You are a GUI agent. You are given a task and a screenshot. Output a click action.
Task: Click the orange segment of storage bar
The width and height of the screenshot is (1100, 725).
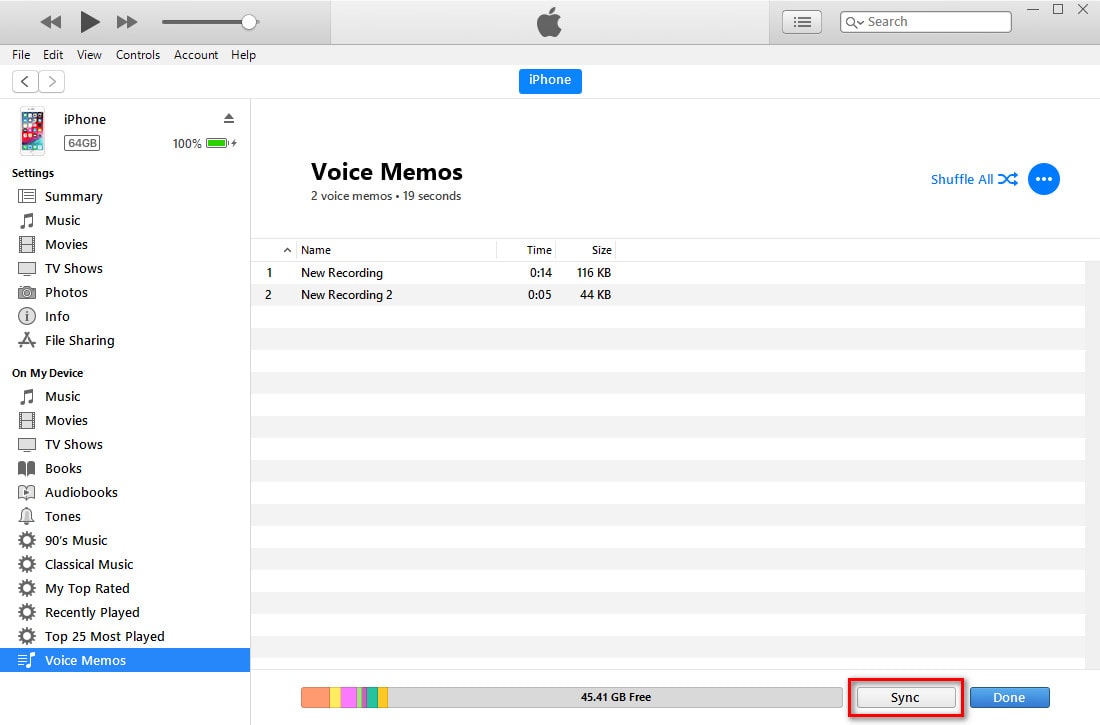[316, 697]
